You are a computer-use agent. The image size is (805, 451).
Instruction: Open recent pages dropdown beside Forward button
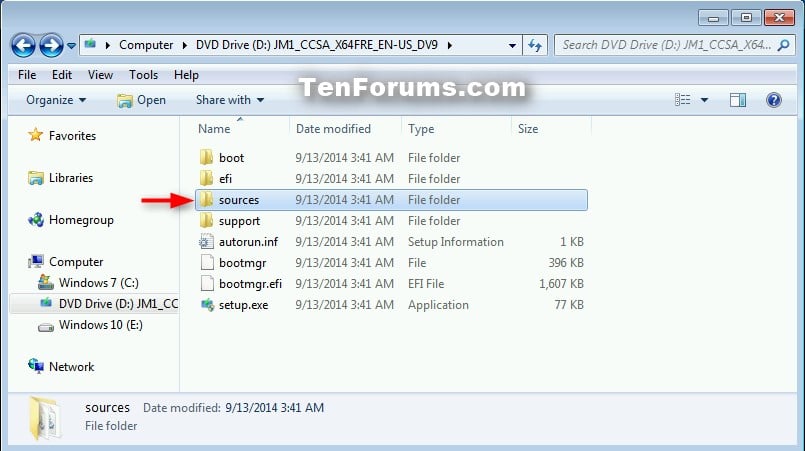pos(71,46)
